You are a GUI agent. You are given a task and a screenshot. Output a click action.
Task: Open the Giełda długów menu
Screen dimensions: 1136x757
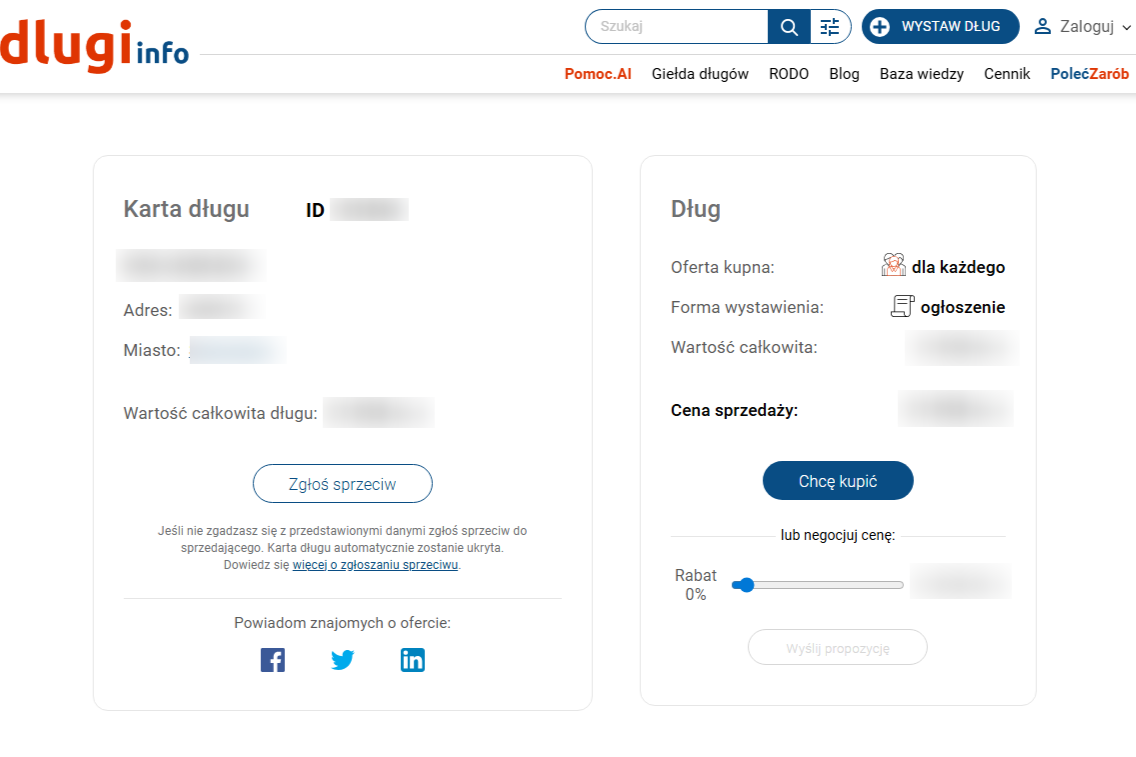[700, 74]
